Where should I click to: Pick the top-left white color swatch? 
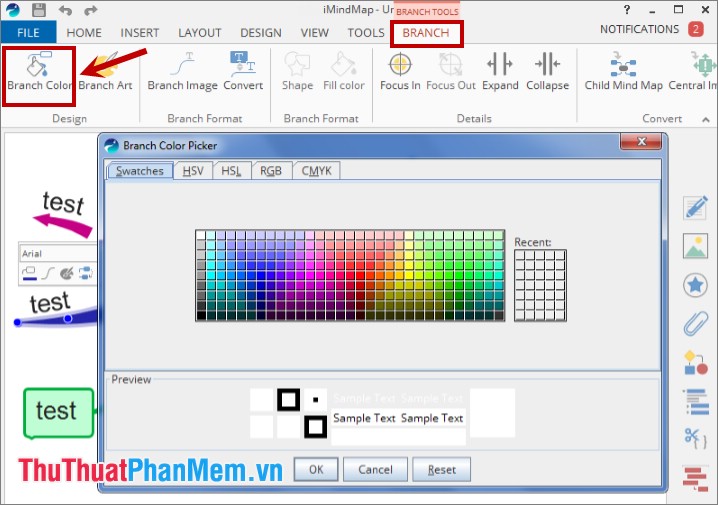202,236
